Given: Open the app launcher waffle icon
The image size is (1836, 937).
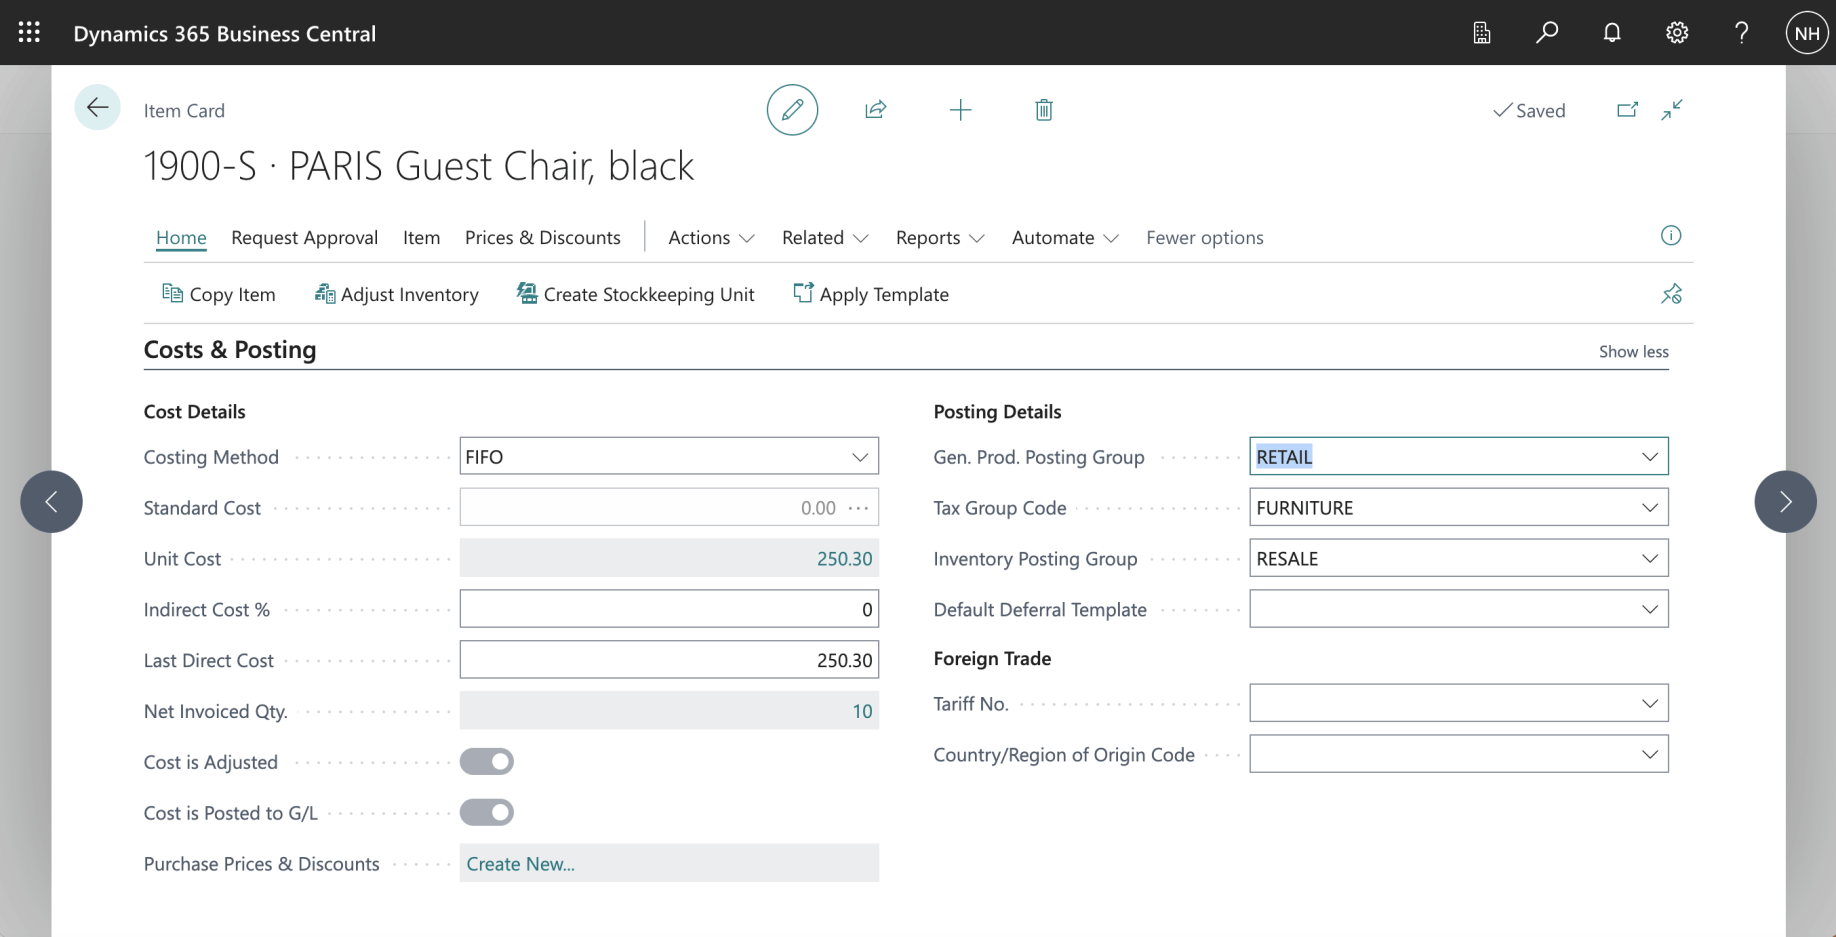Looking at the screenshot, I should click(x=29, y=33).
